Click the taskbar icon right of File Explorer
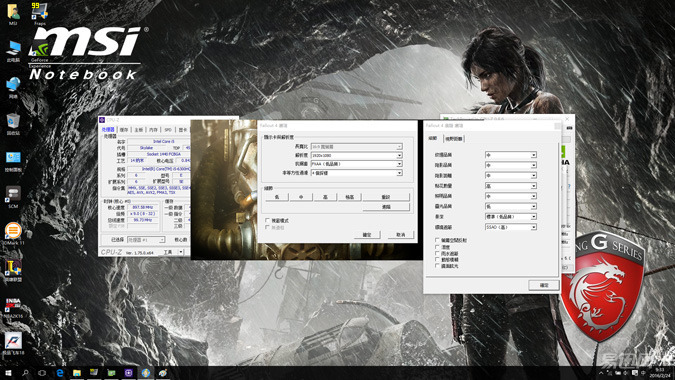The image size is (675, 380). (x=94, y=373)
